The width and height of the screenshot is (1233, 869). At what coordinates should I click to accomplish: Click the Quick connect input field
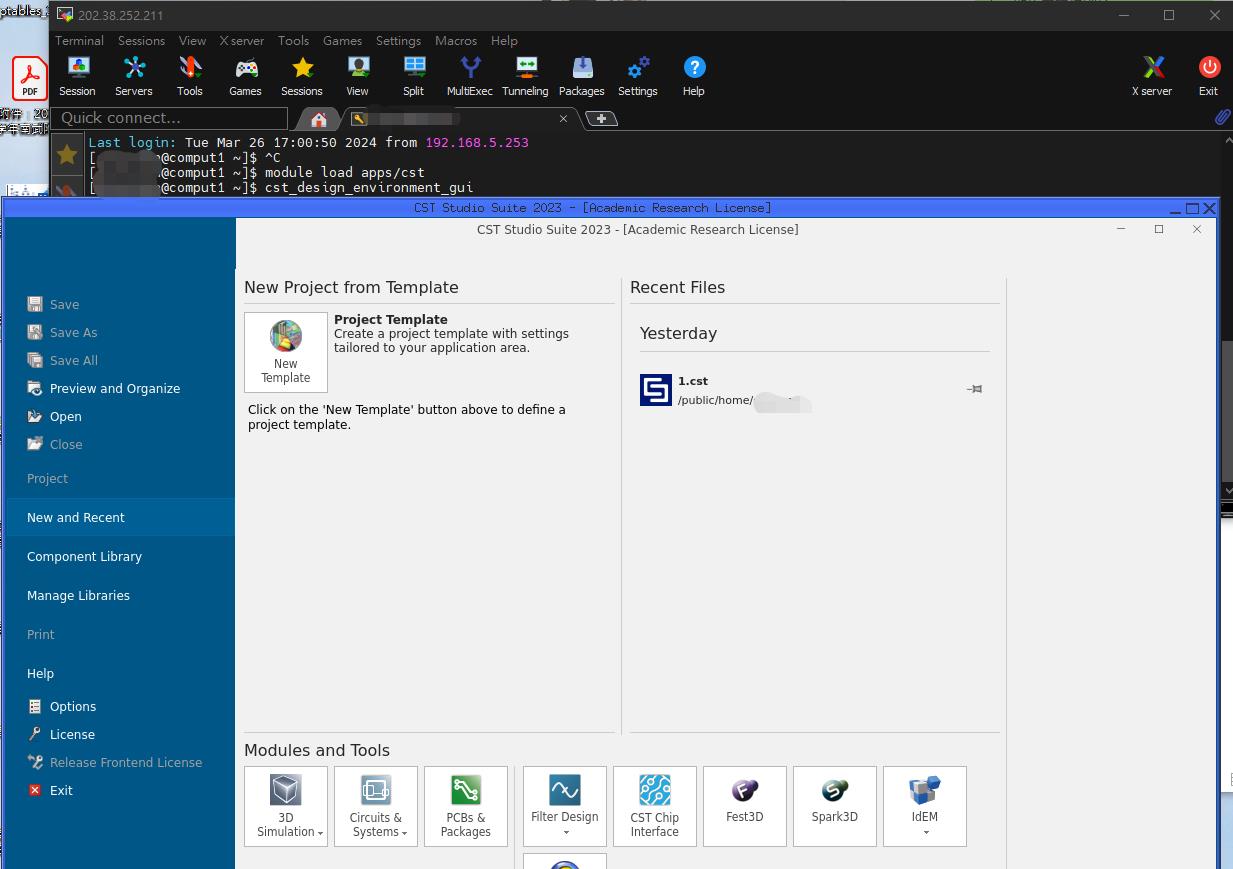coord(170,118)
